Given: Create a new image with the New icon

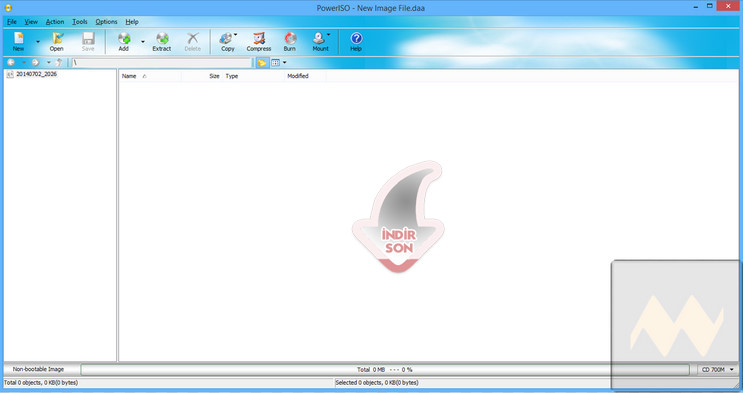Looking at the screenshot, I should point(18,42).
